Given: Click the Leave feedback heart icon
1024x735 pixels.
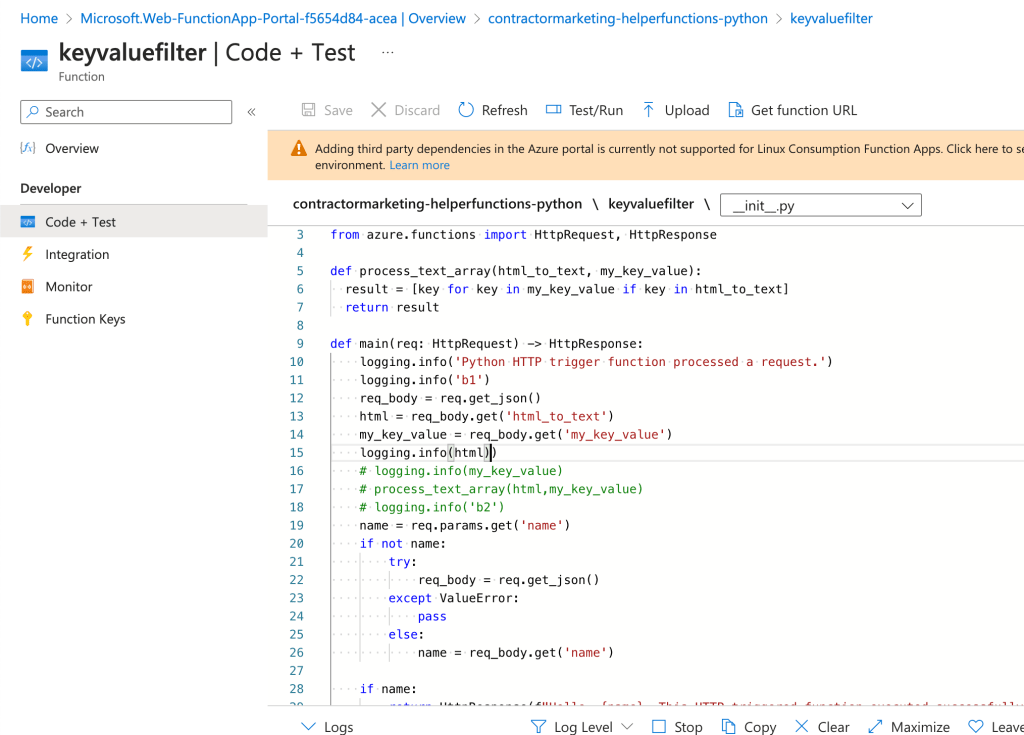Looking at the screenshot, I should click(x=976, y=727).
